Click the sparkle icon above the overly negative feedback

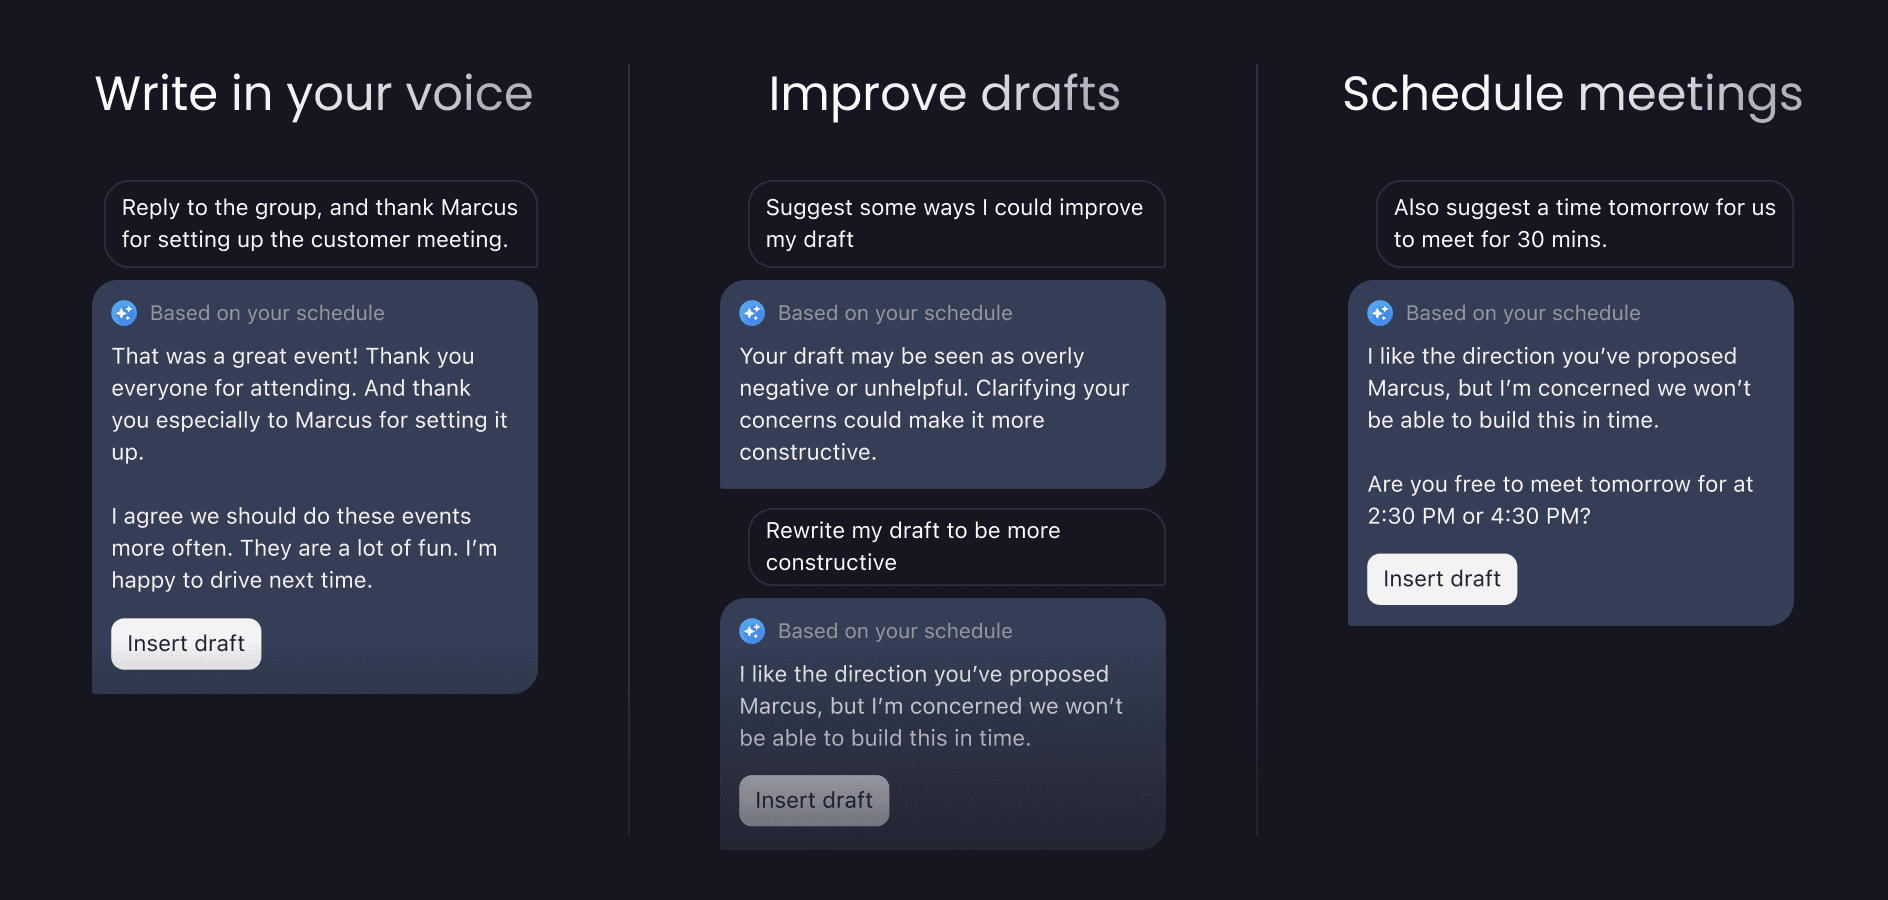pyautogui.click(x=752, y=313)
